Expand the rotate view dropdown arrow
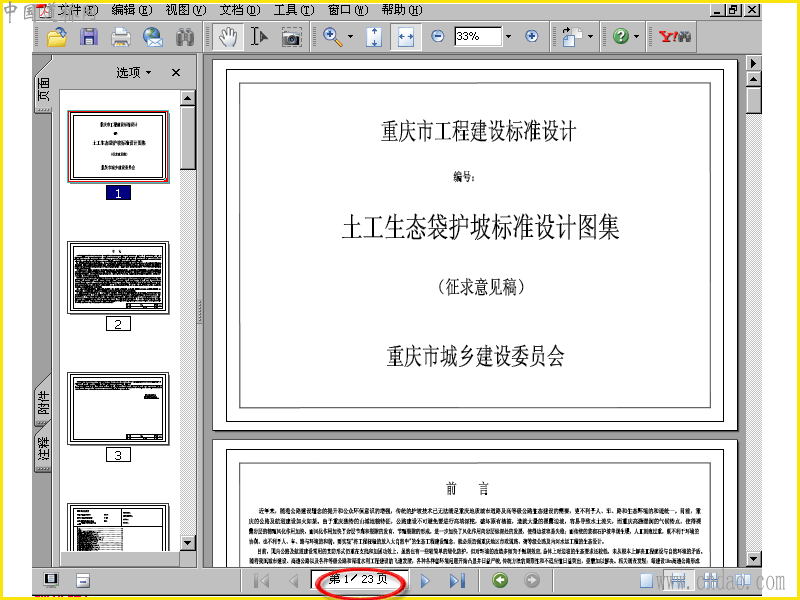Viewport: 800px width, 600px height. [591, 37]
